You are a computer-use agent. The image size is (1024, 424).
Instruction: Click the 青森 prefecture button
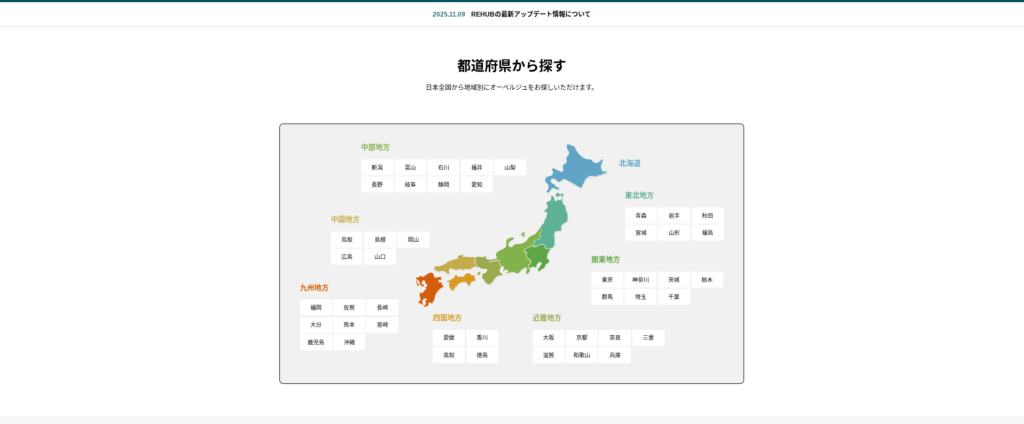[x=641, y=216]
